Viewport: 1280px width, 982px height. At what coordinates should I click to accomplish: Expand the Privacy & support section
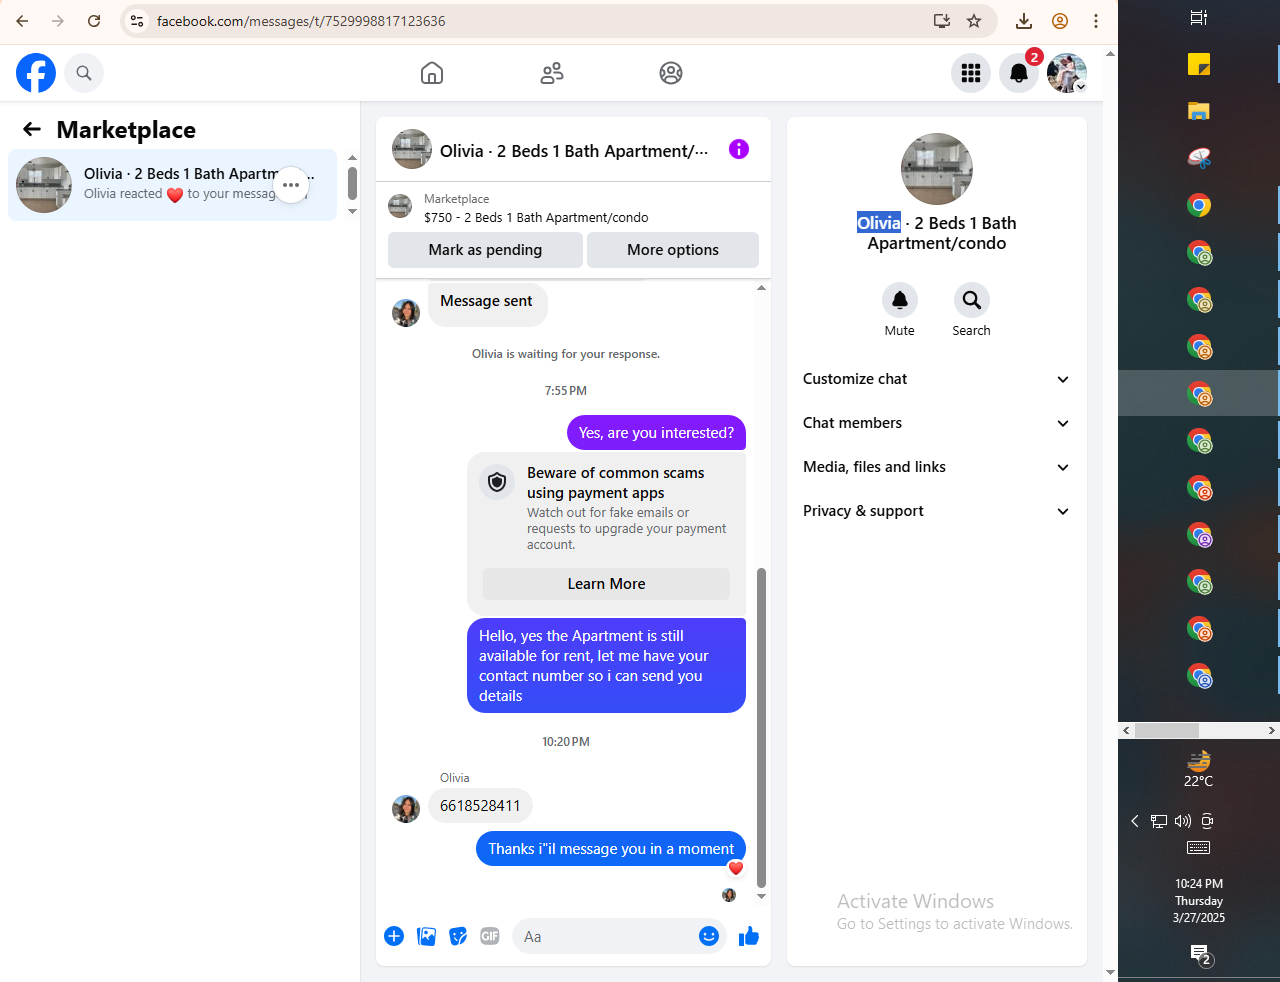(x=937, y=511)
